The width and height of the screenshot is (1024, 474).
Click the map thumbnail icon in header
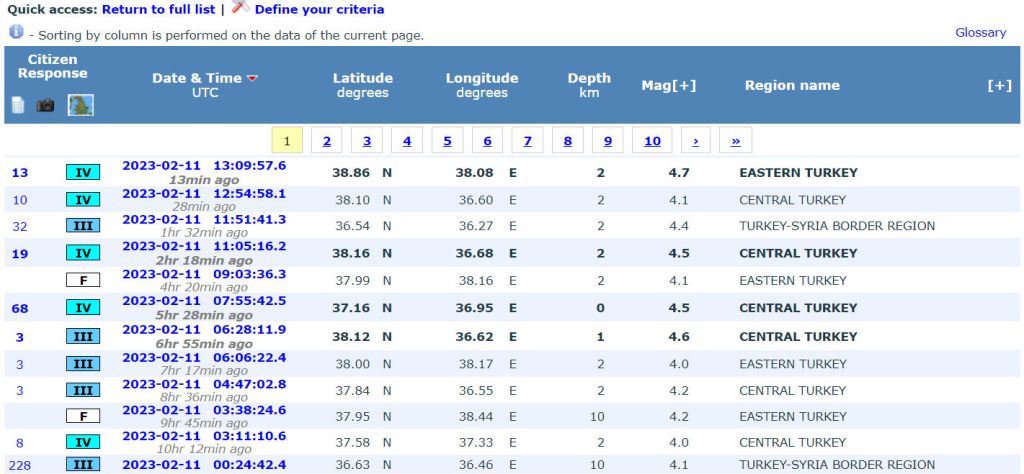pyautogui.click(x=80, y=105)
